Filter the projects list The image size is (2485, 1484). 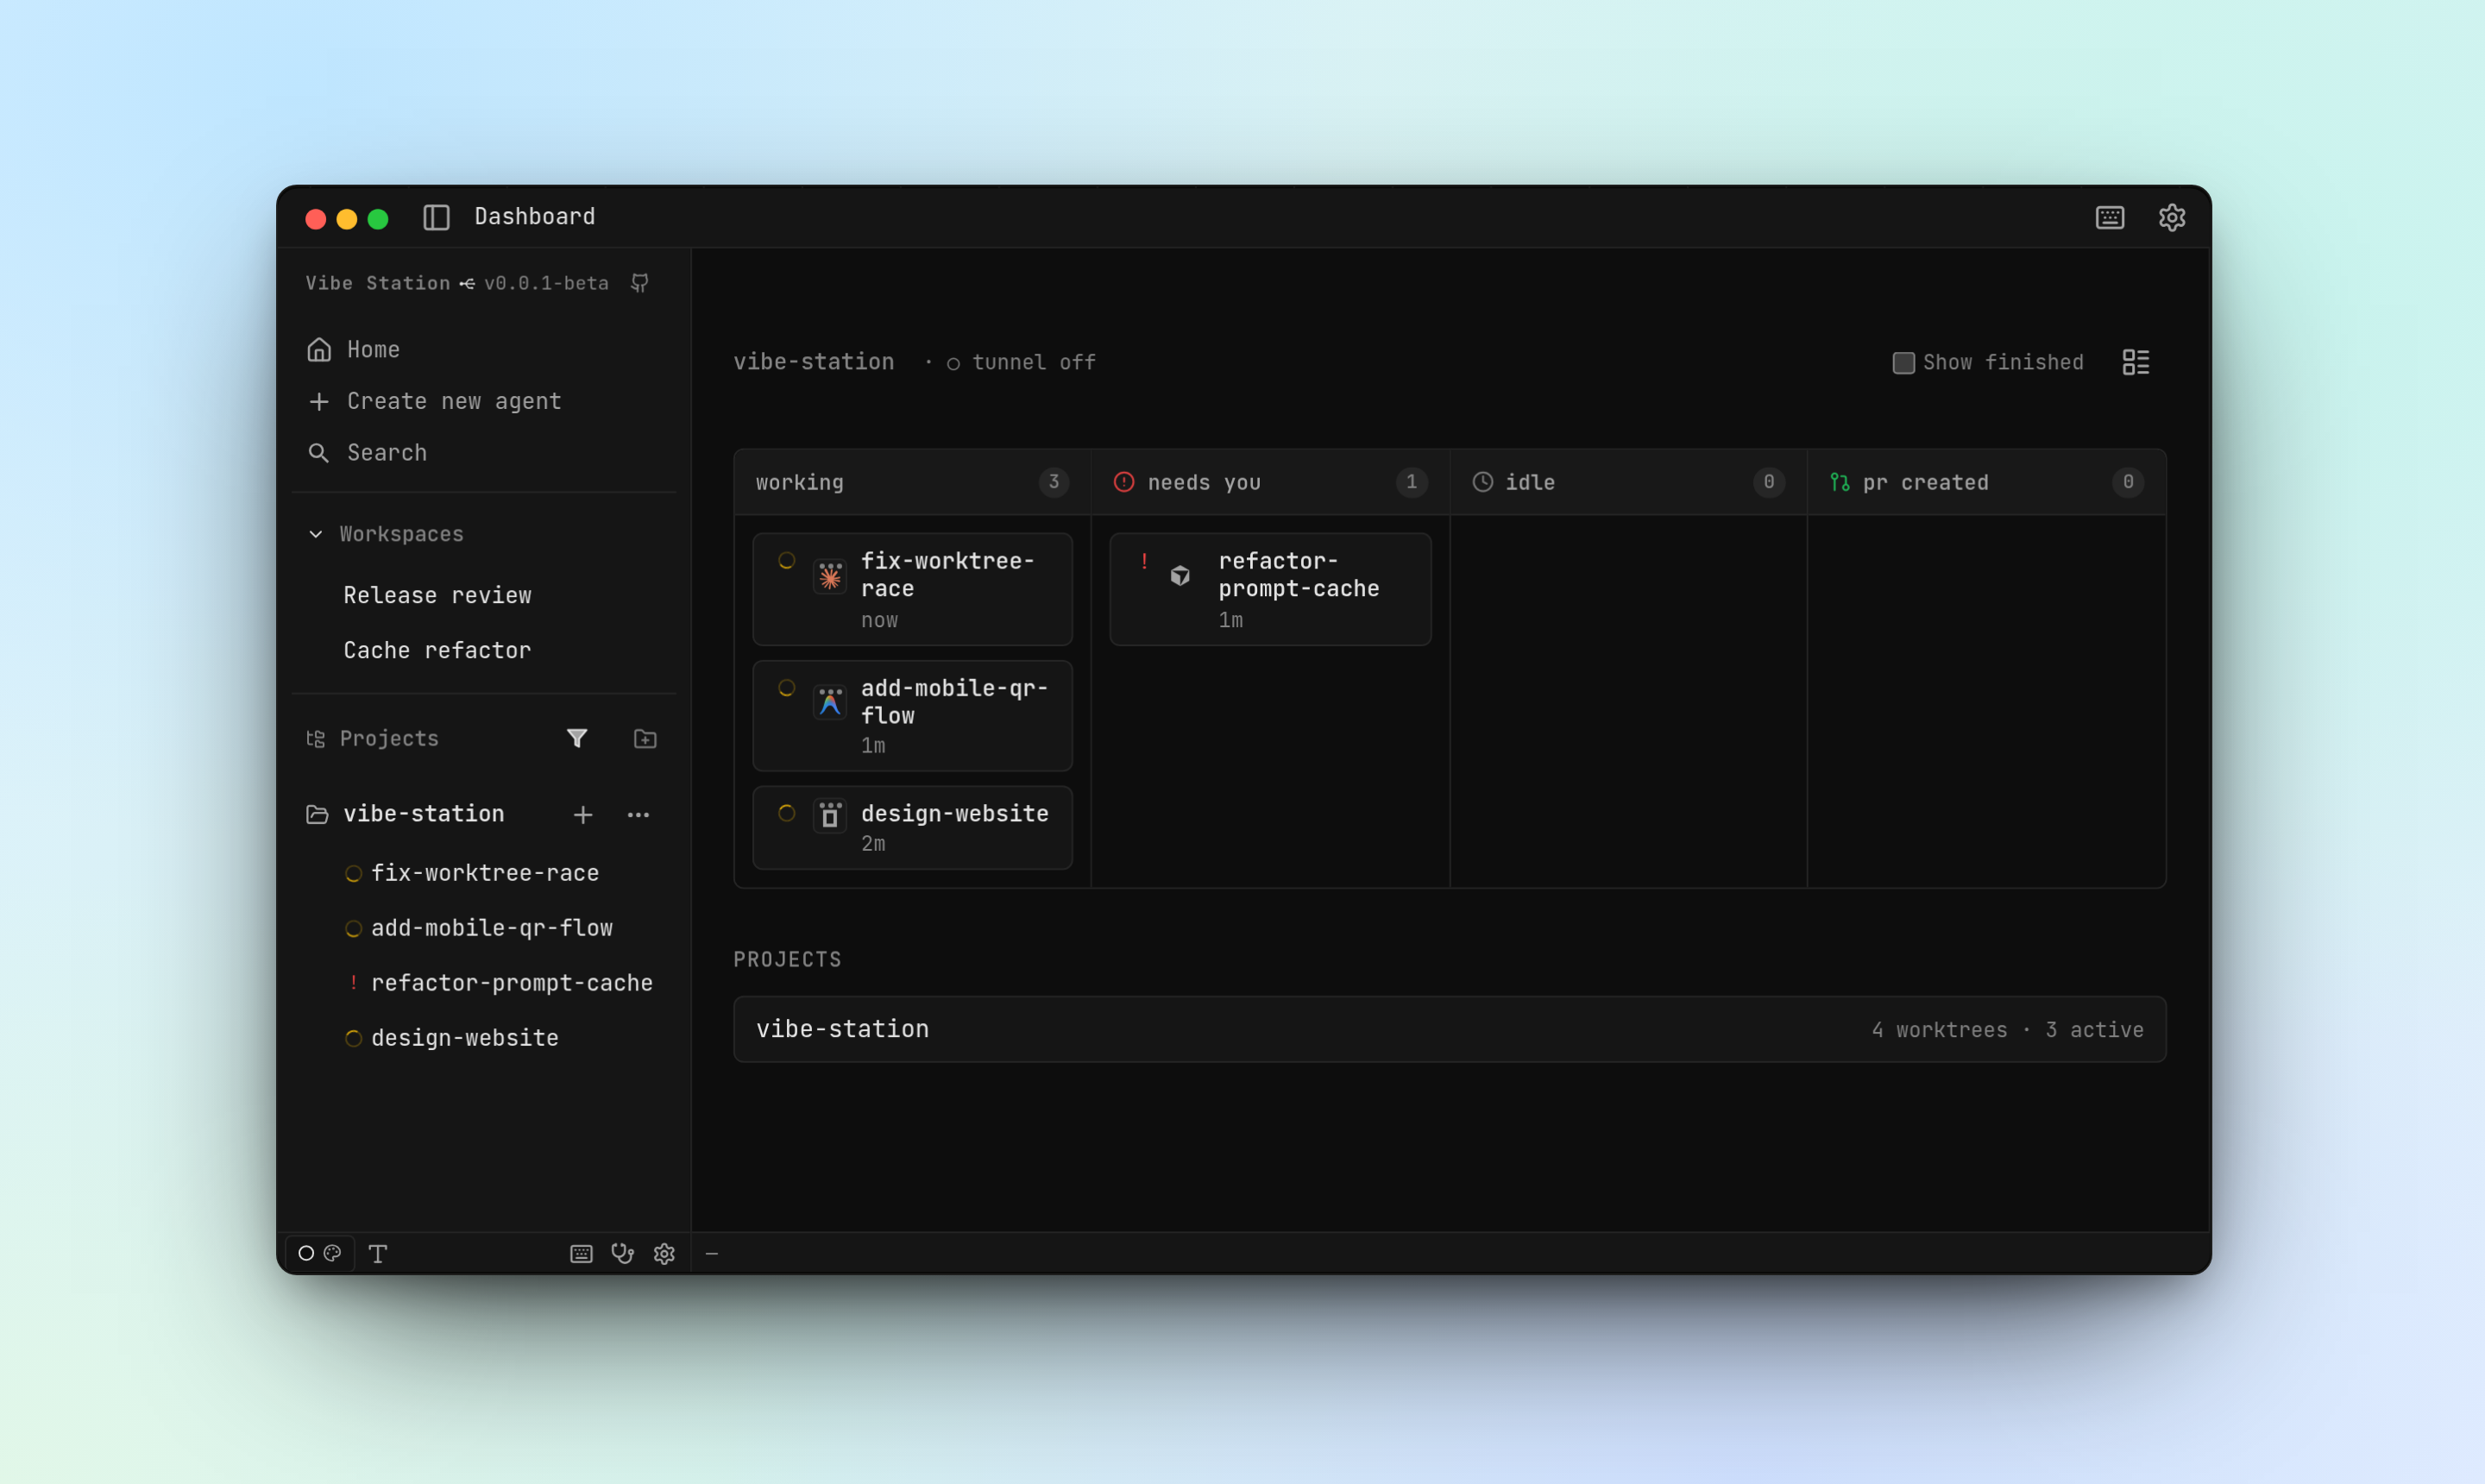pyautogui.click(x=577, y=738)
